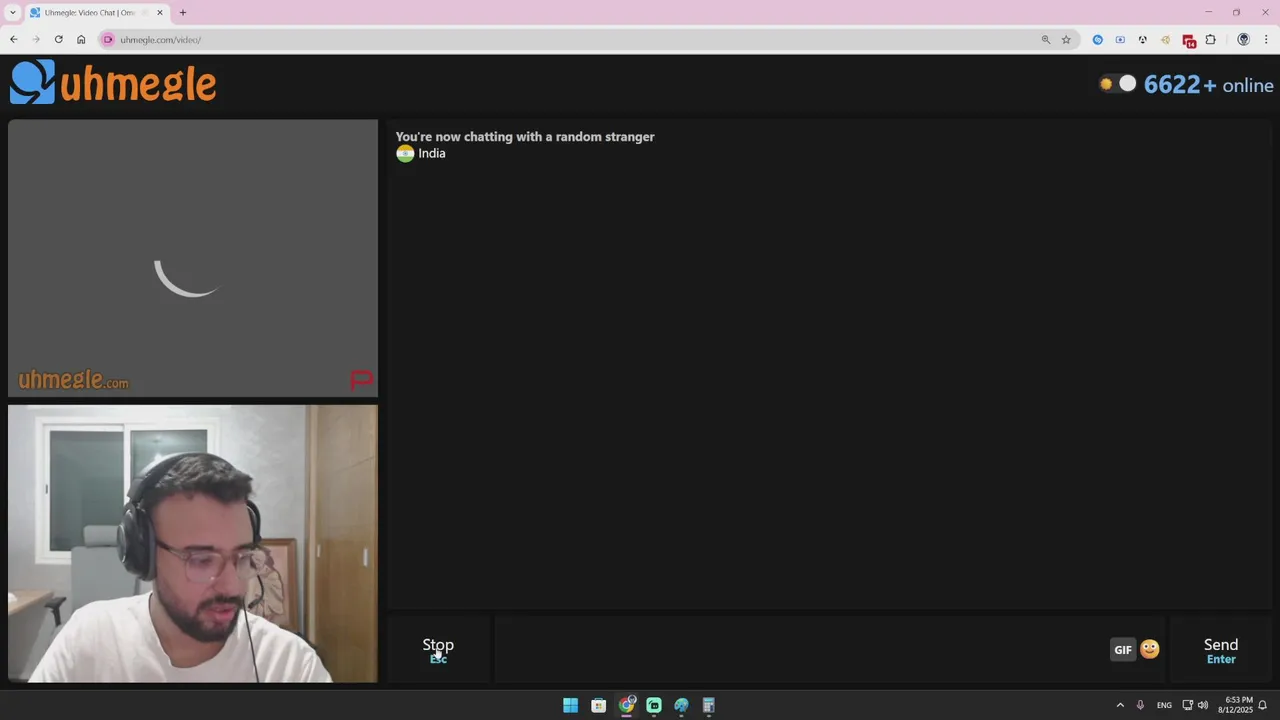Open the Extensions puzzle menu
This screenshot has width=1280, height=720.
click(x=1211, y=40)
